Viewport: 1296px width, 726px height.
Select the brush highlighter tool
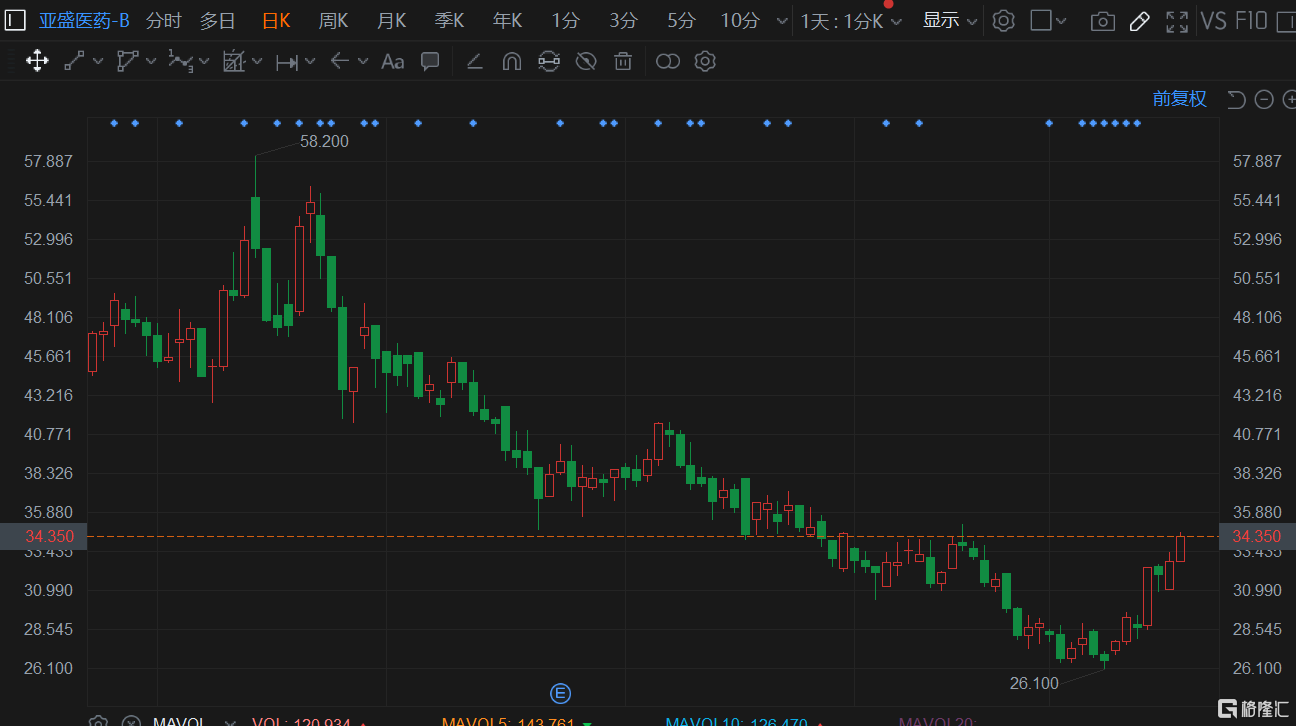click(475, 62)
